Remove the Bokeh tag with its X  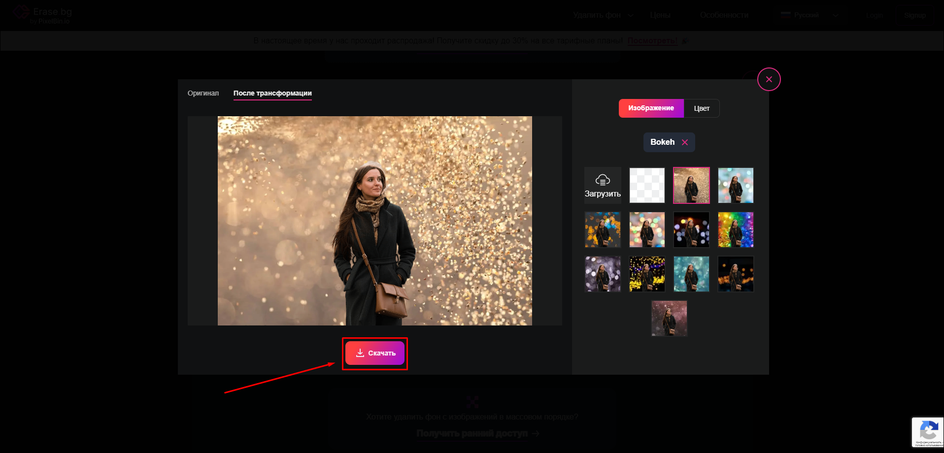[x=685, y=143]
